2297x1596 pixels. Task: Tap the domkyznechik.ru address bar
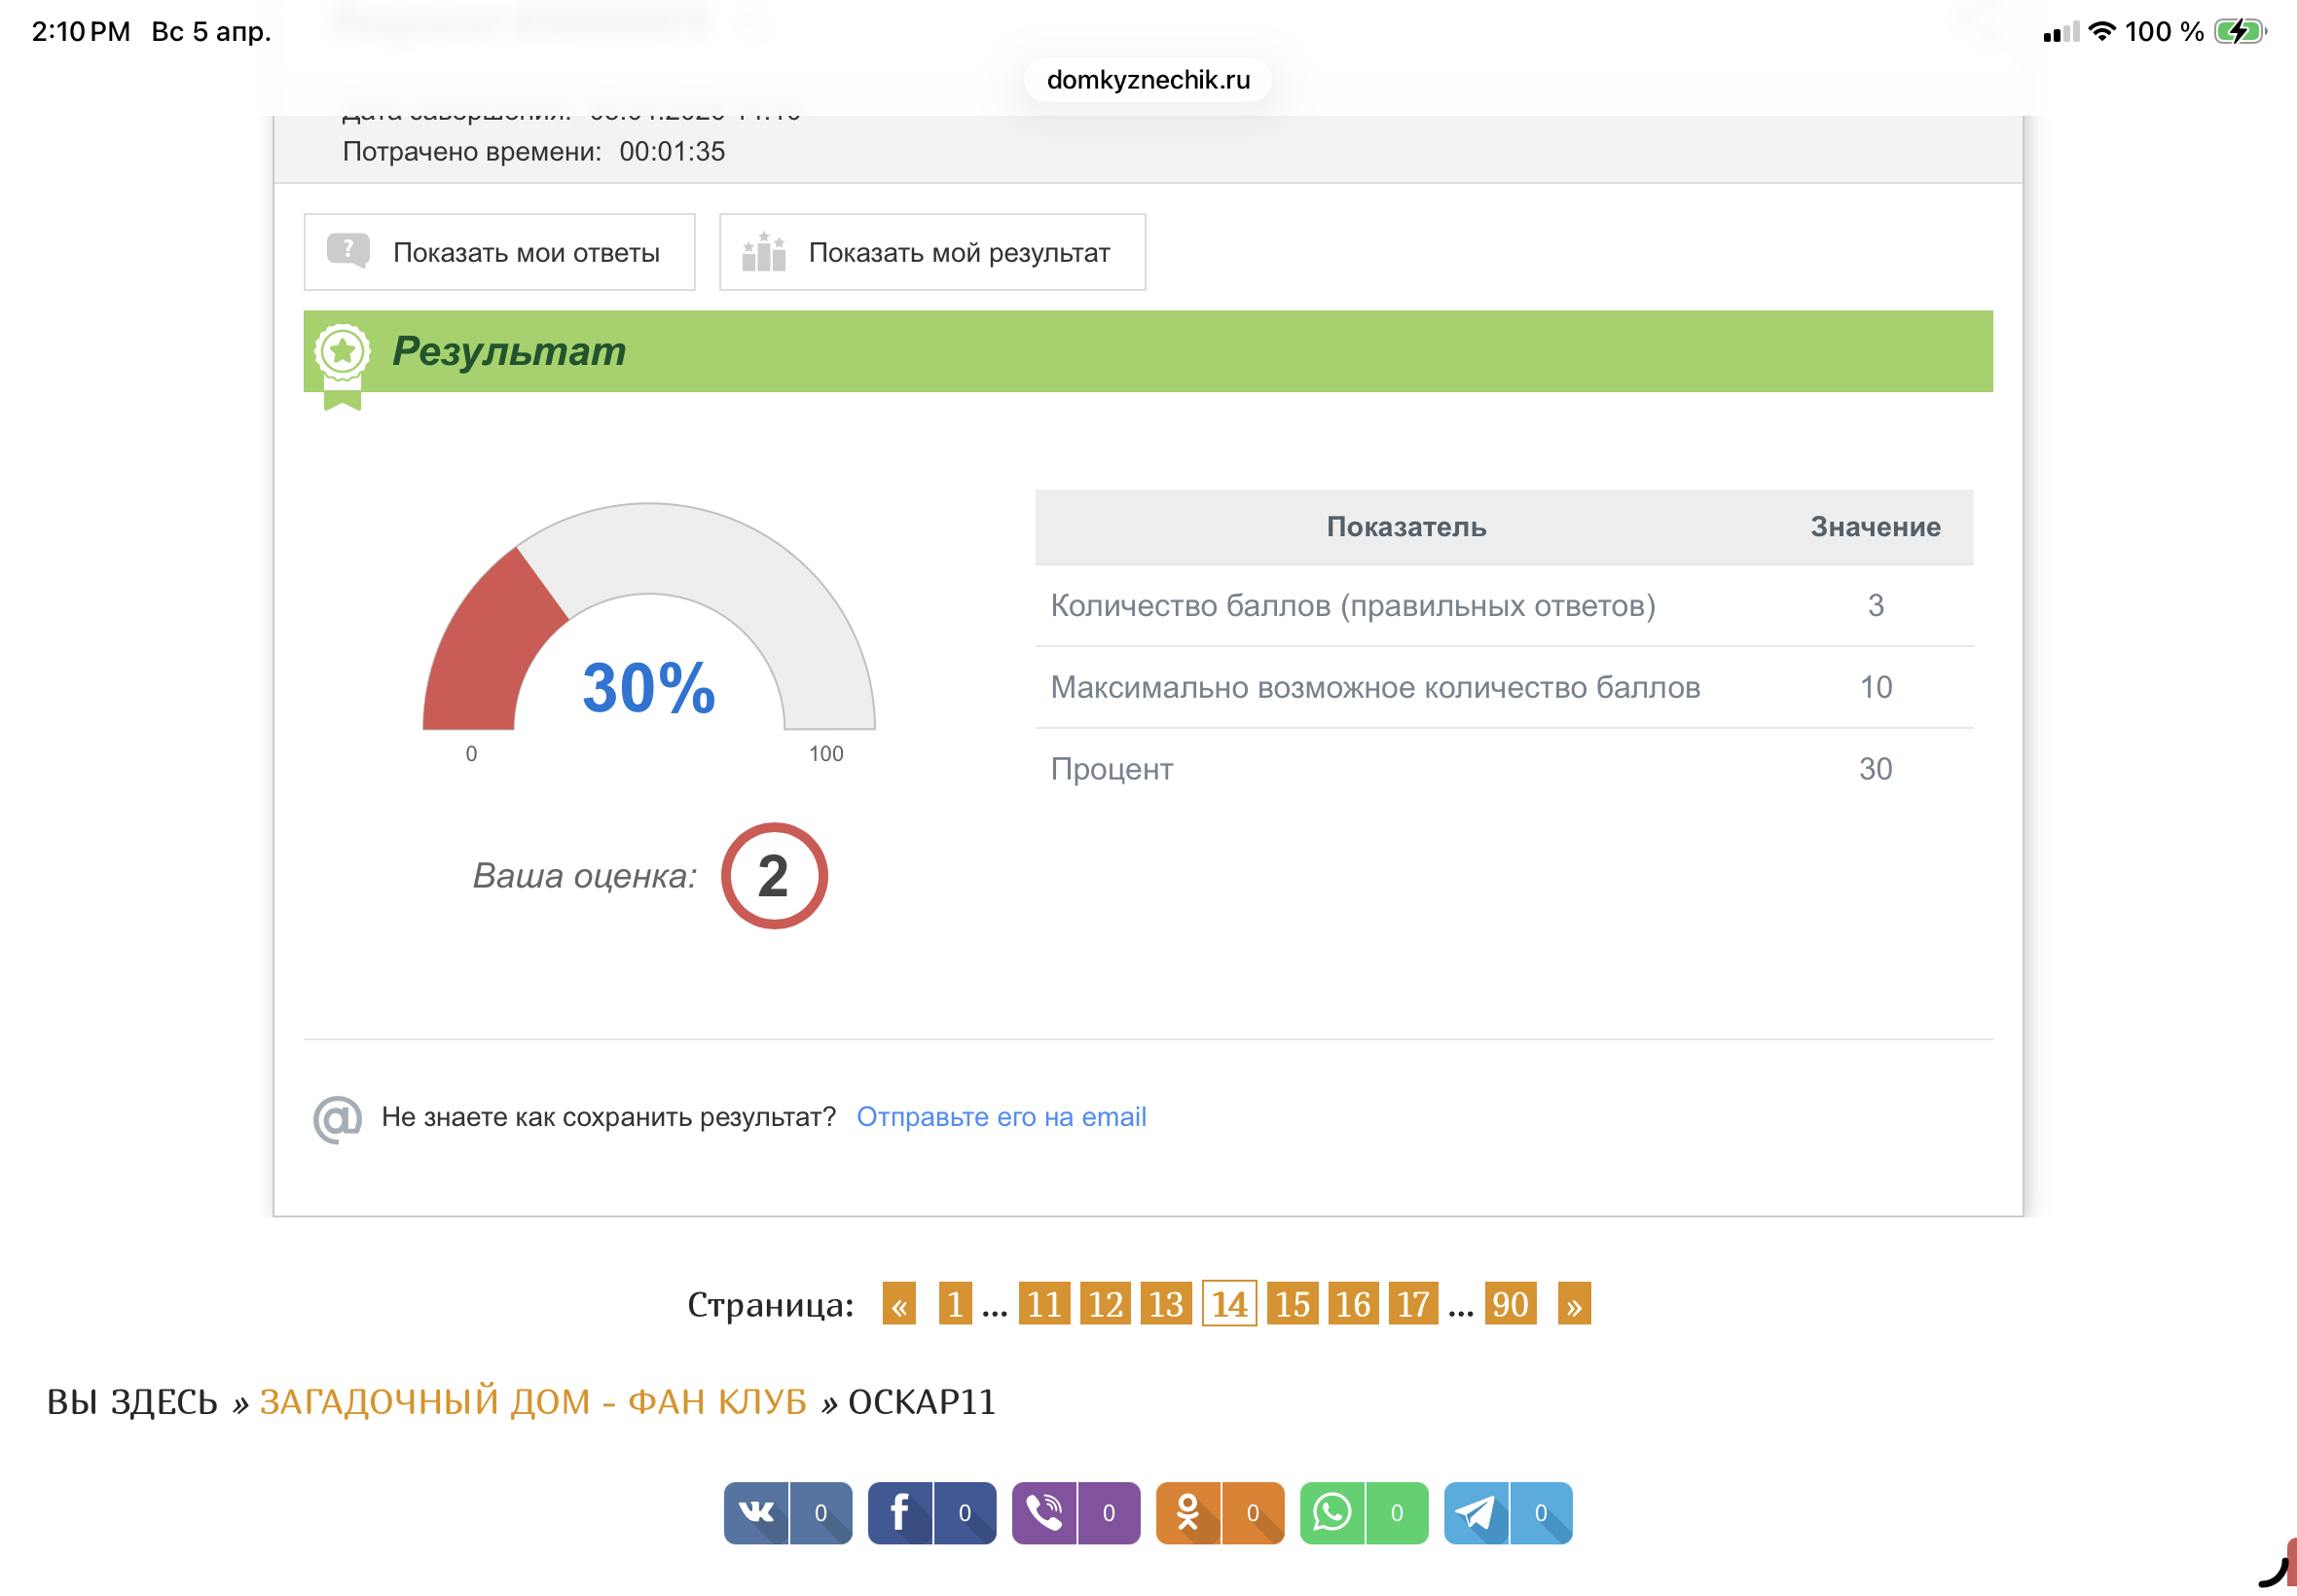pos(1147,80)
